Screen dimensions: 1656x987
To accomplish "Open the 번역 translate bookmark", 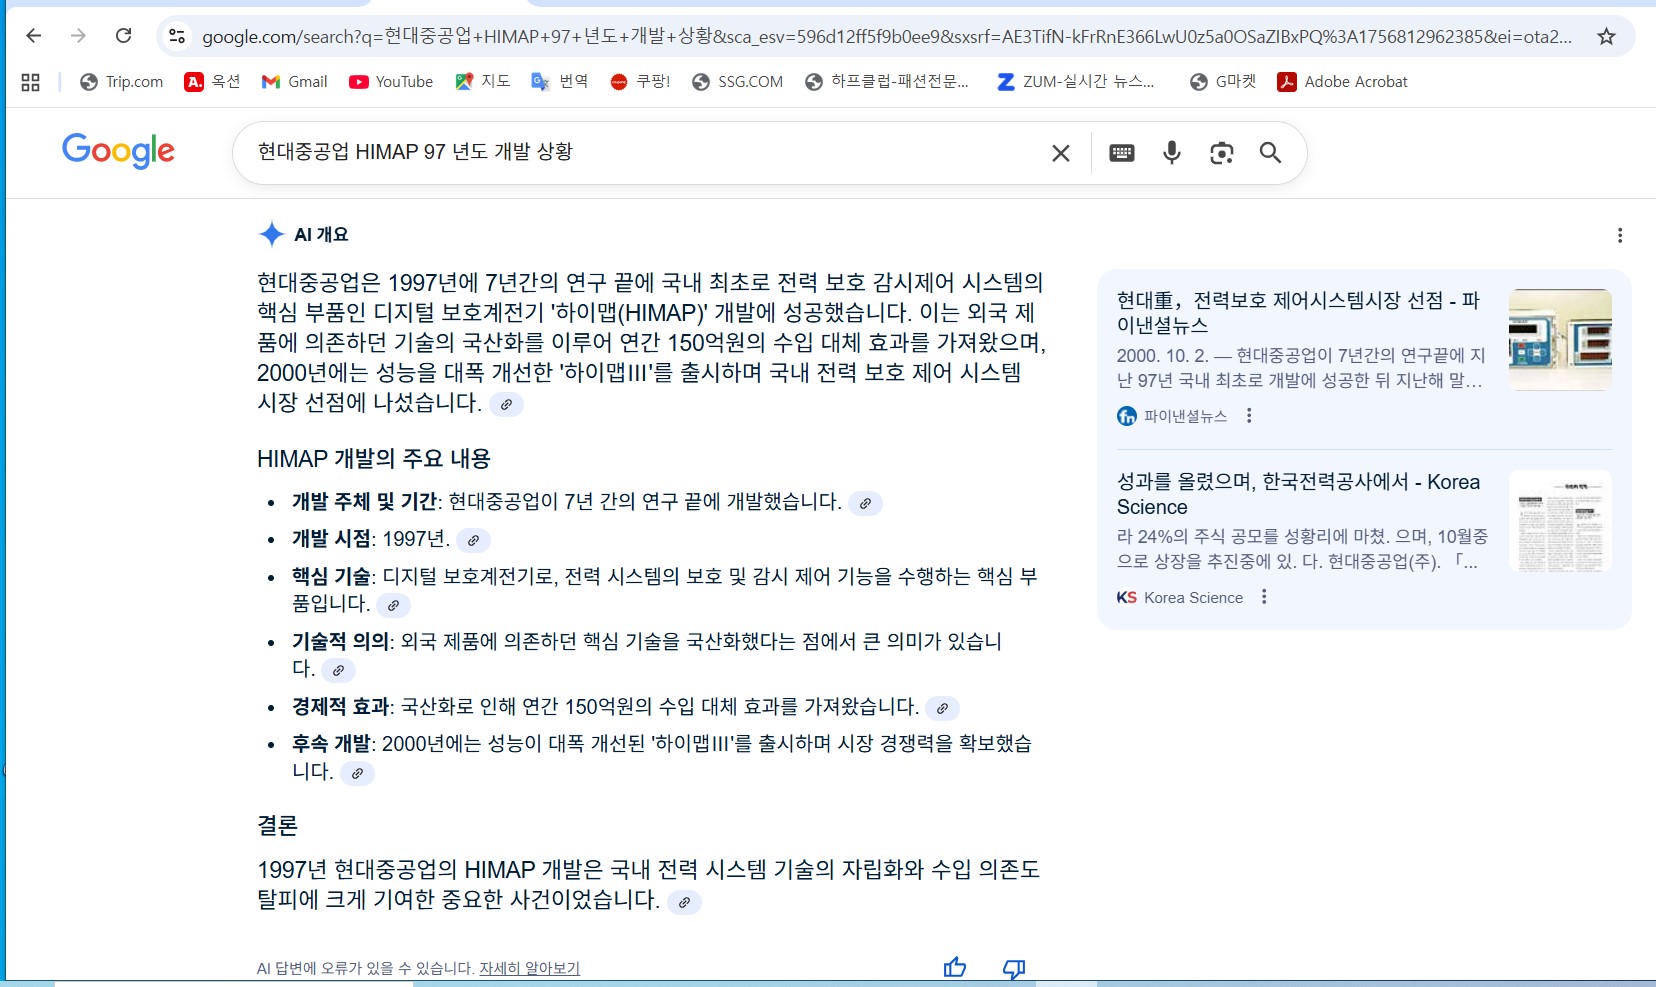I will pos(559,82).
